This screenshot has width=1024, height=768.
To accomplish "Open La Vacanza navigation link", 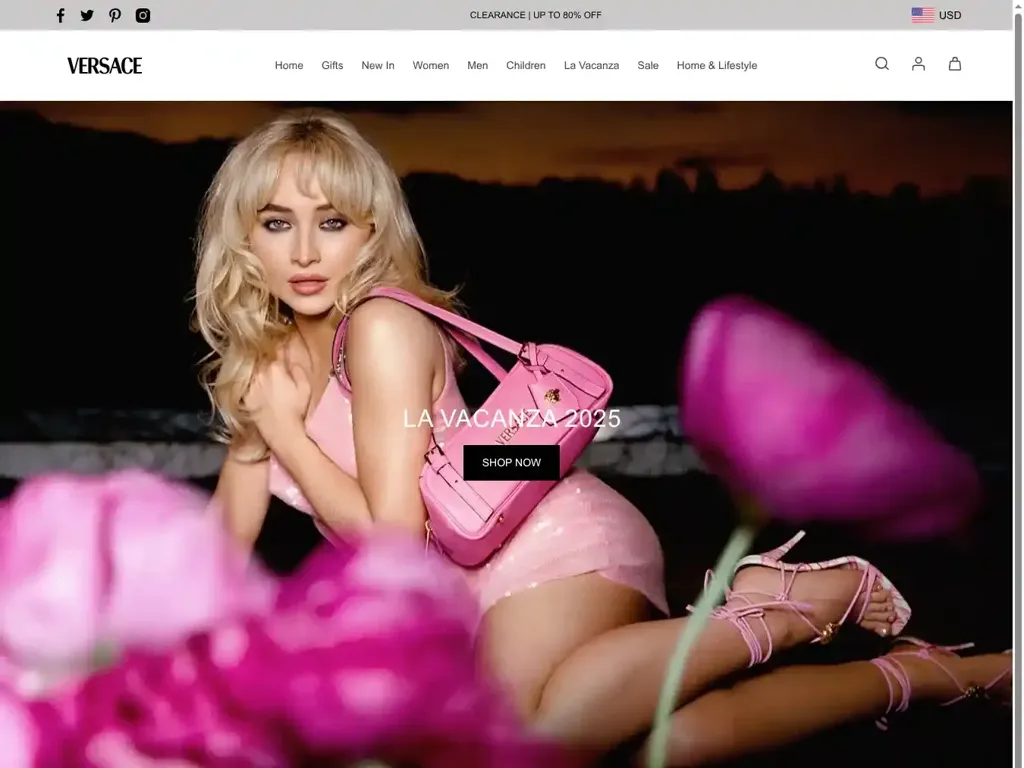I will (591, 66).
